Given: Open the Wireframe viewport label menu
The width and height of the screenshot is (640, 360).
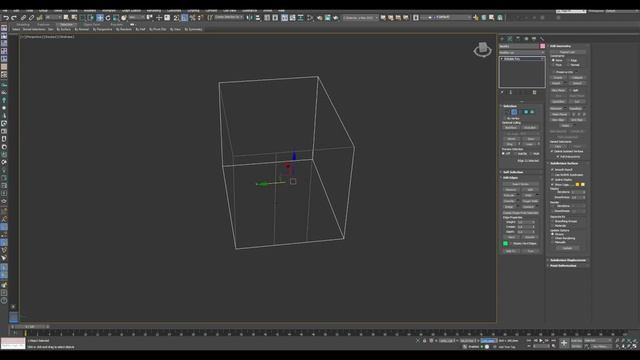Looking at the screenshot, I should [x=67, y=37].
